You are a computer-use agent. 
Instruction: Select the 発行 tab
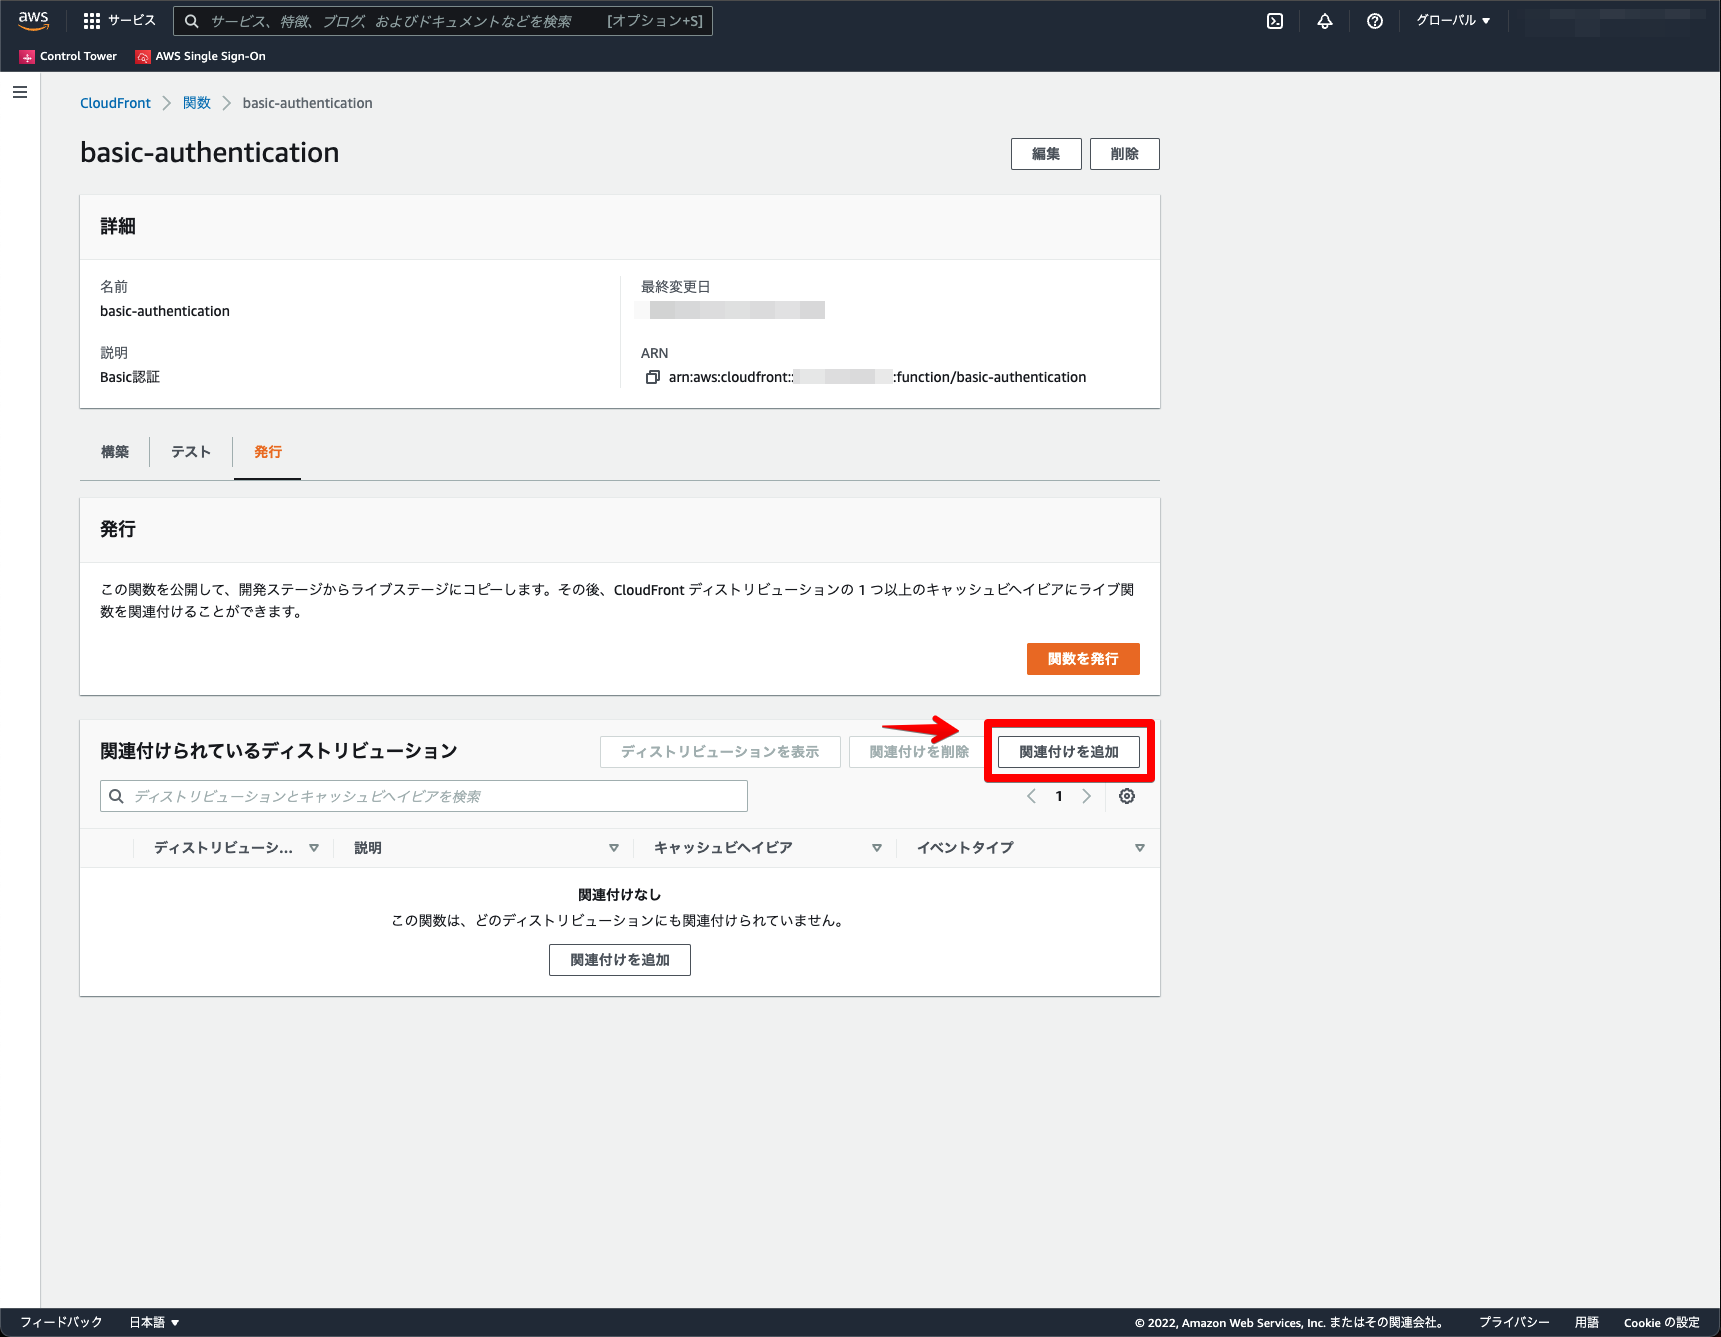pyautogui.click(x=268, y=452)
